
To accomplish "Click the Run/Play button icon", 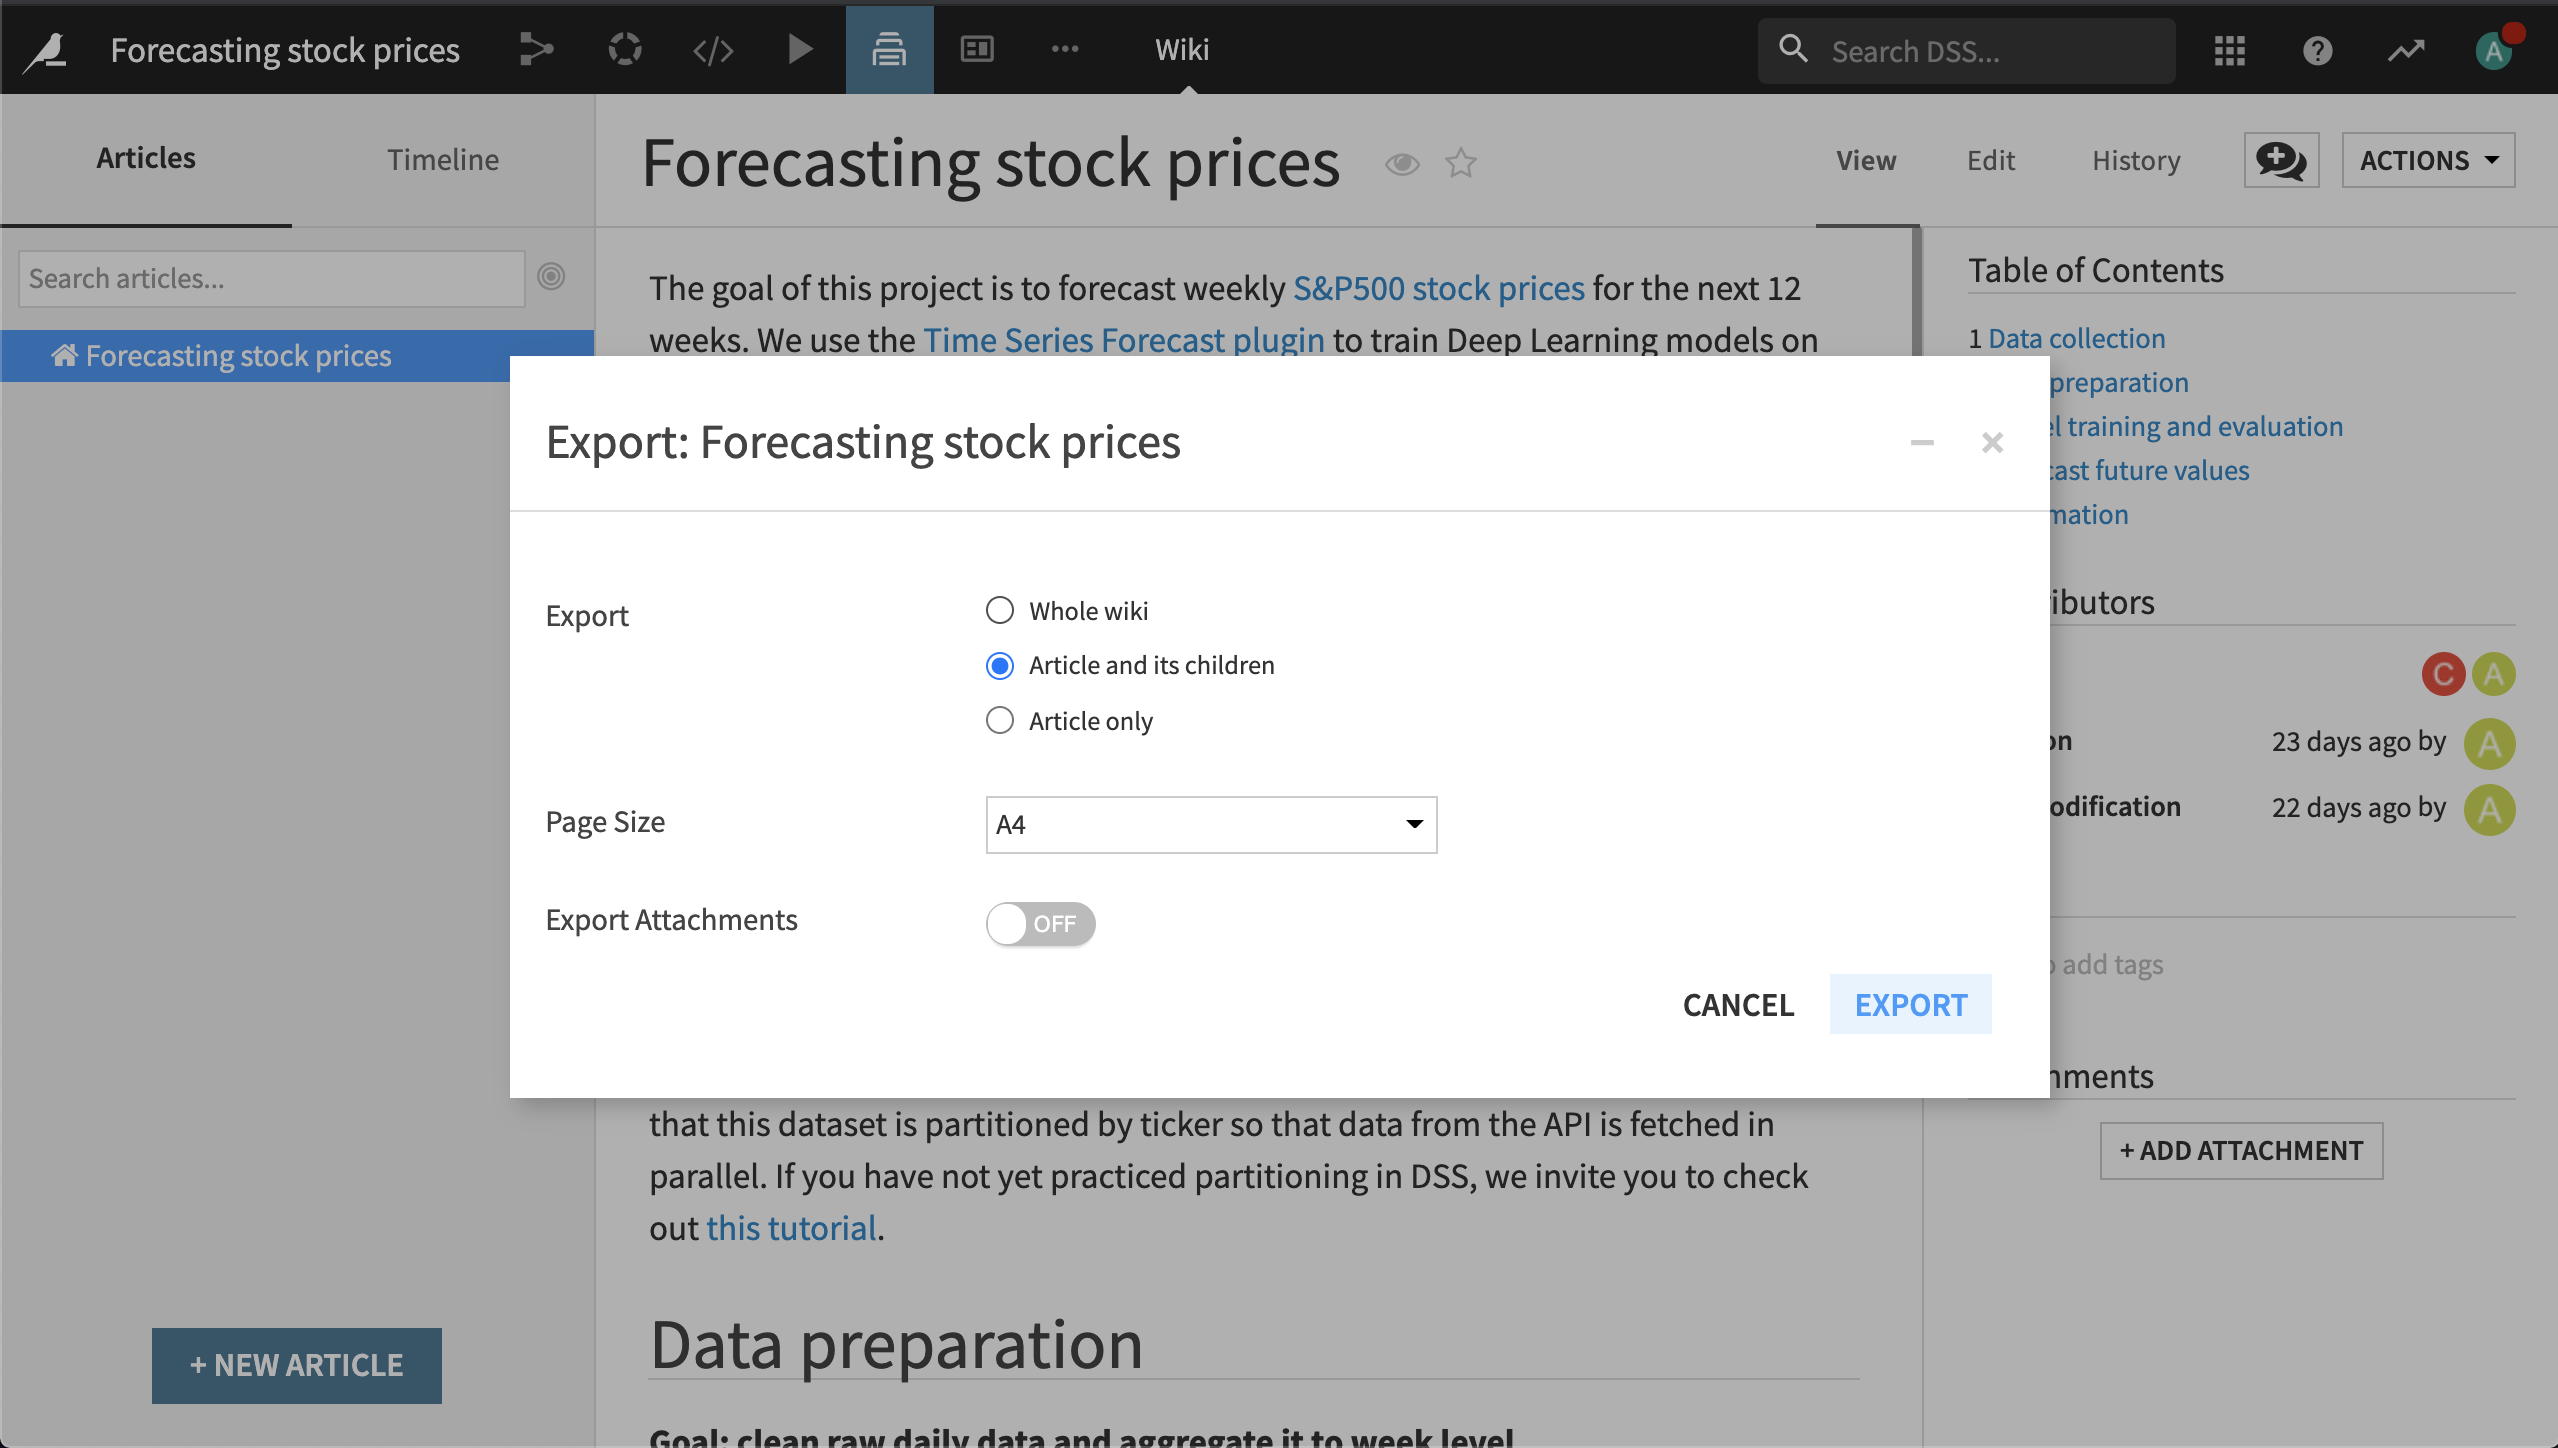I will pyautogui.click(x=798, y=47).
